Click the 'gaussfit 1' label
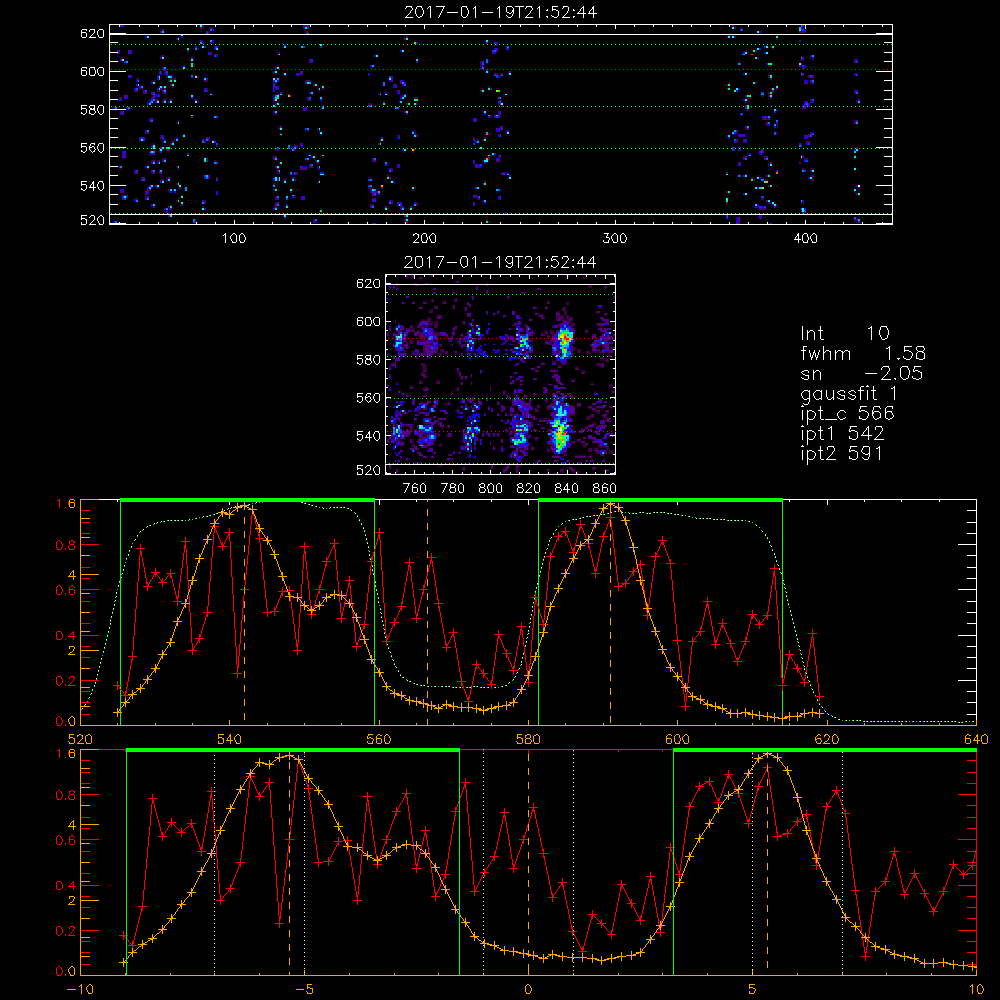This screenshot has width=1000, height=1000. [x=849, y=393]
